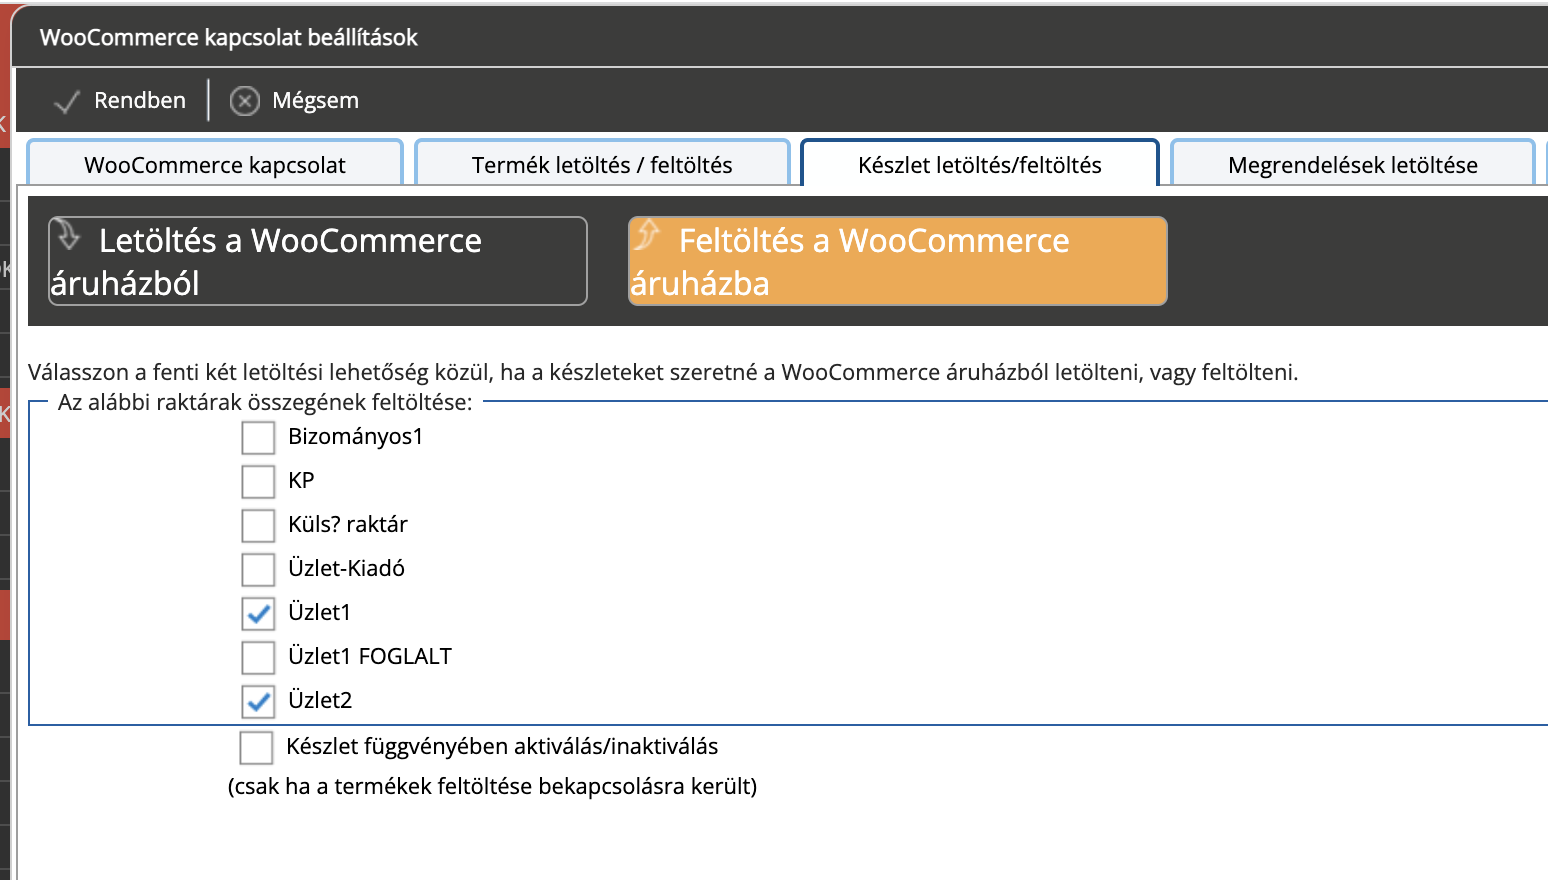This screenshot has height=880, width=1548.
Task: Select the Üzlet-Kiadó checkbox
Action: pos(258,569)
